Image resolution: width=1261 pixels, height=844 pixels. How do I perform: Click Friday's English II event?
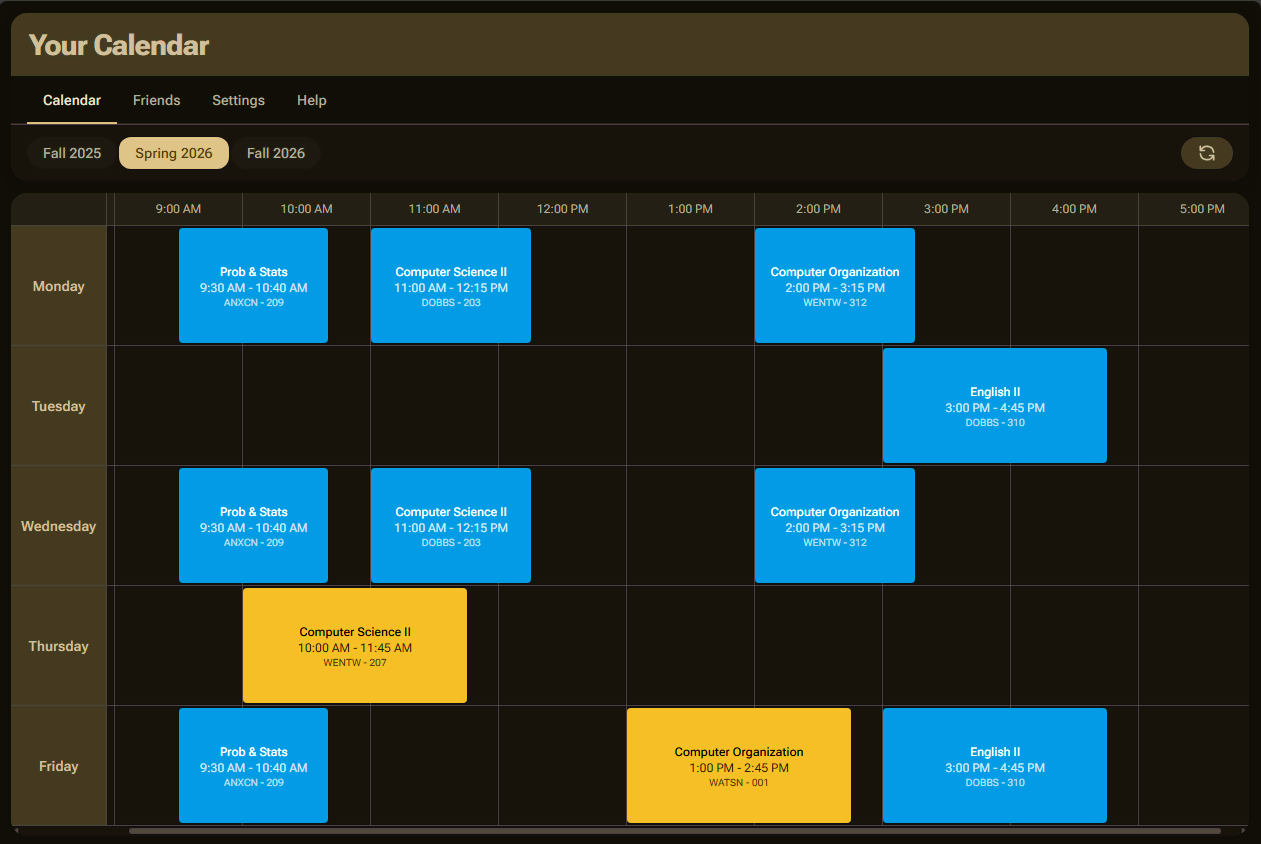point(995,766)
